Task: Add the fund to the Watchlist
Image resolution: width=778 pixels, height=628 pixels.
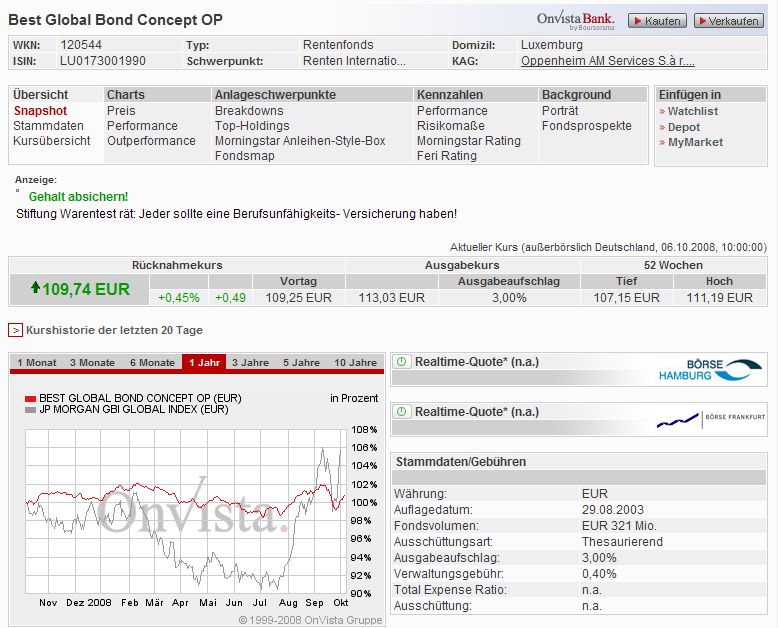Action: 693,111
